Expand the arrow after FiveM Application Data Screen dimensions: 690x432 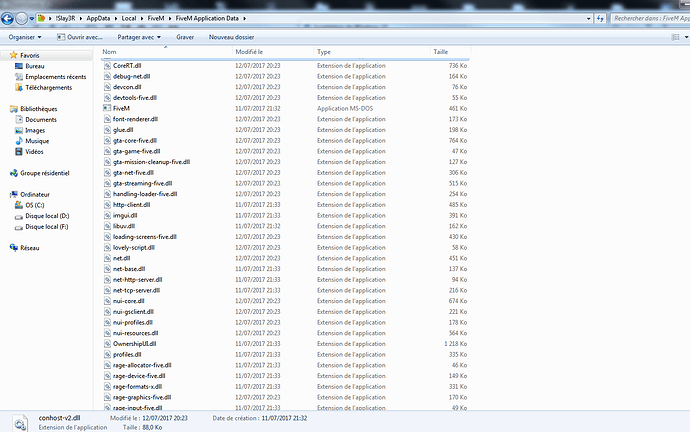click(244, 18)
